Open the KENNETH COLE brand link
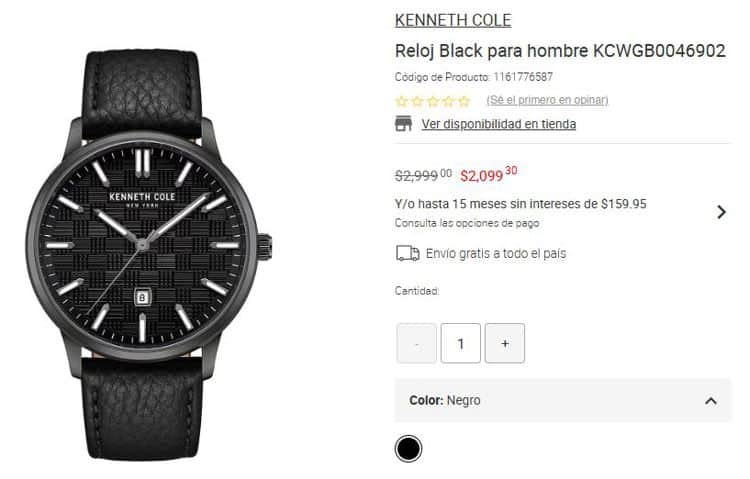 point(453,20)
